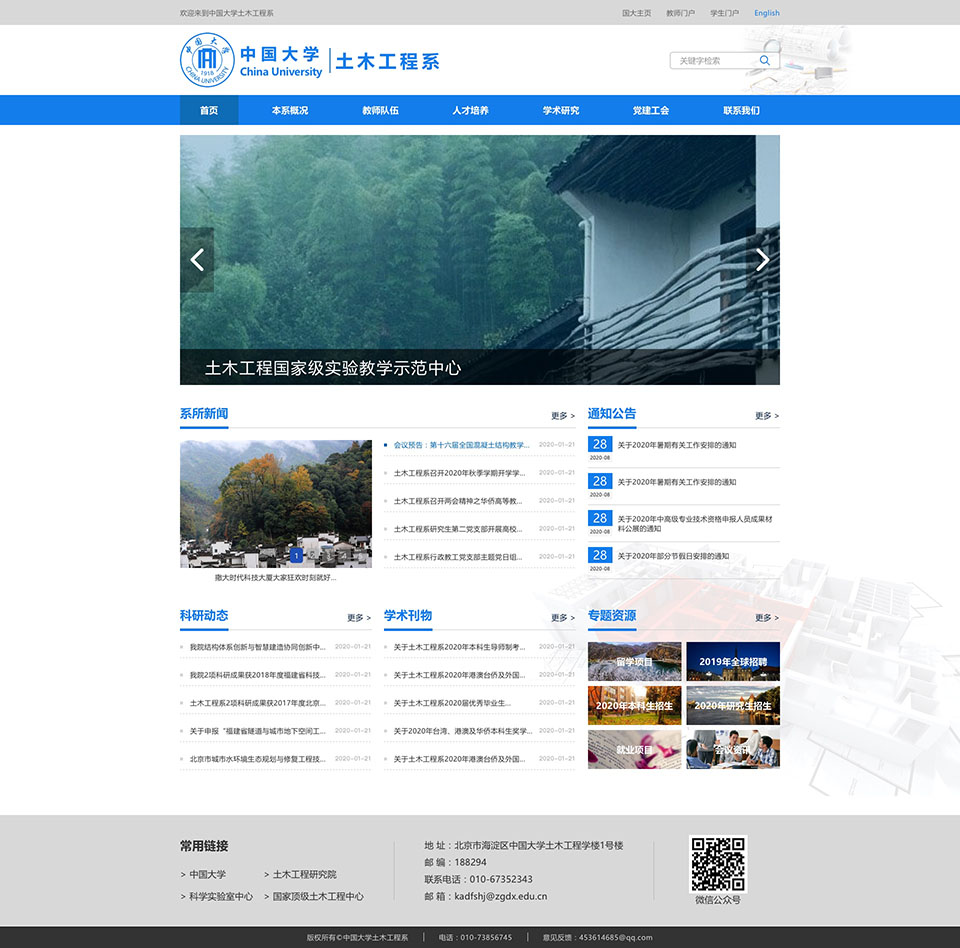The height and width of the screenshot is (948, 960).
Task: Select 教师队伍 in navigation bar
Action: (380, 110)
